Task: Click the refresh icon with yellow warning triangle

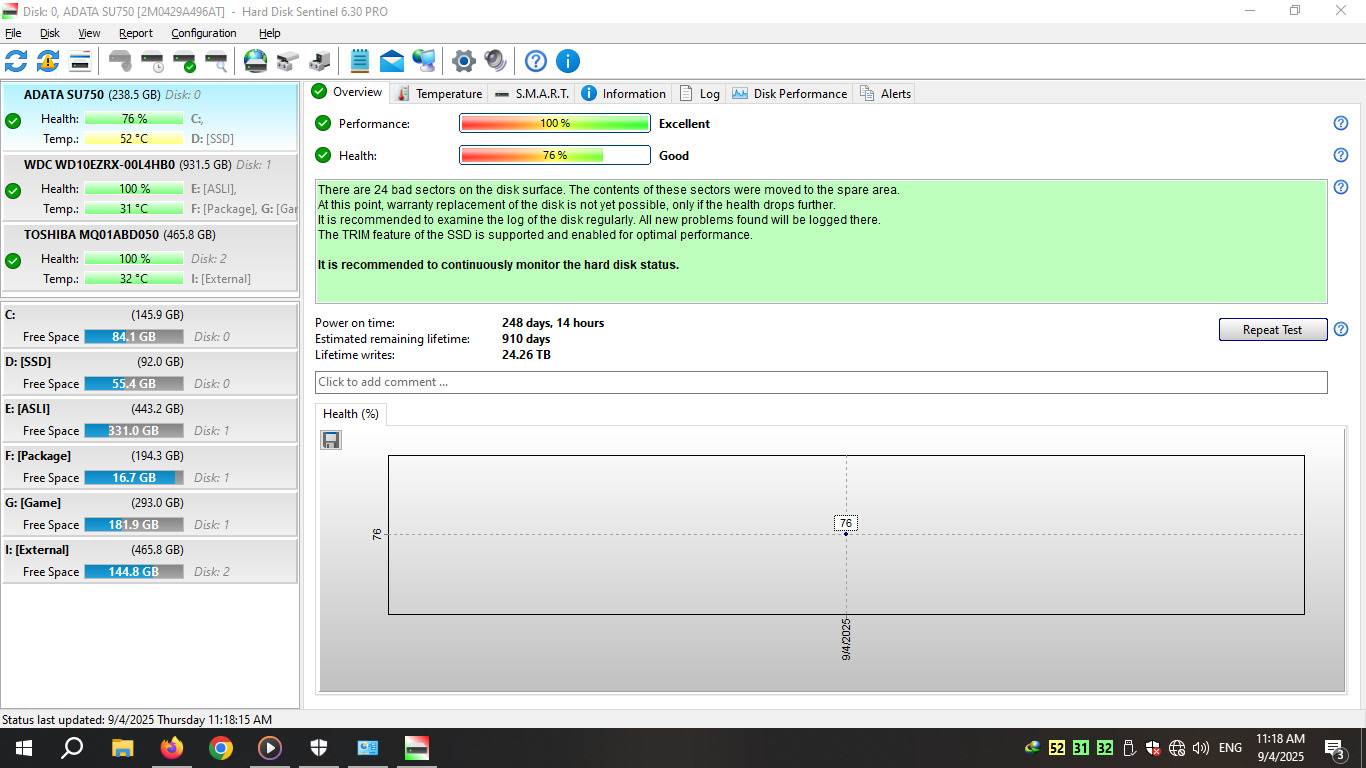Action: (48, 61)
